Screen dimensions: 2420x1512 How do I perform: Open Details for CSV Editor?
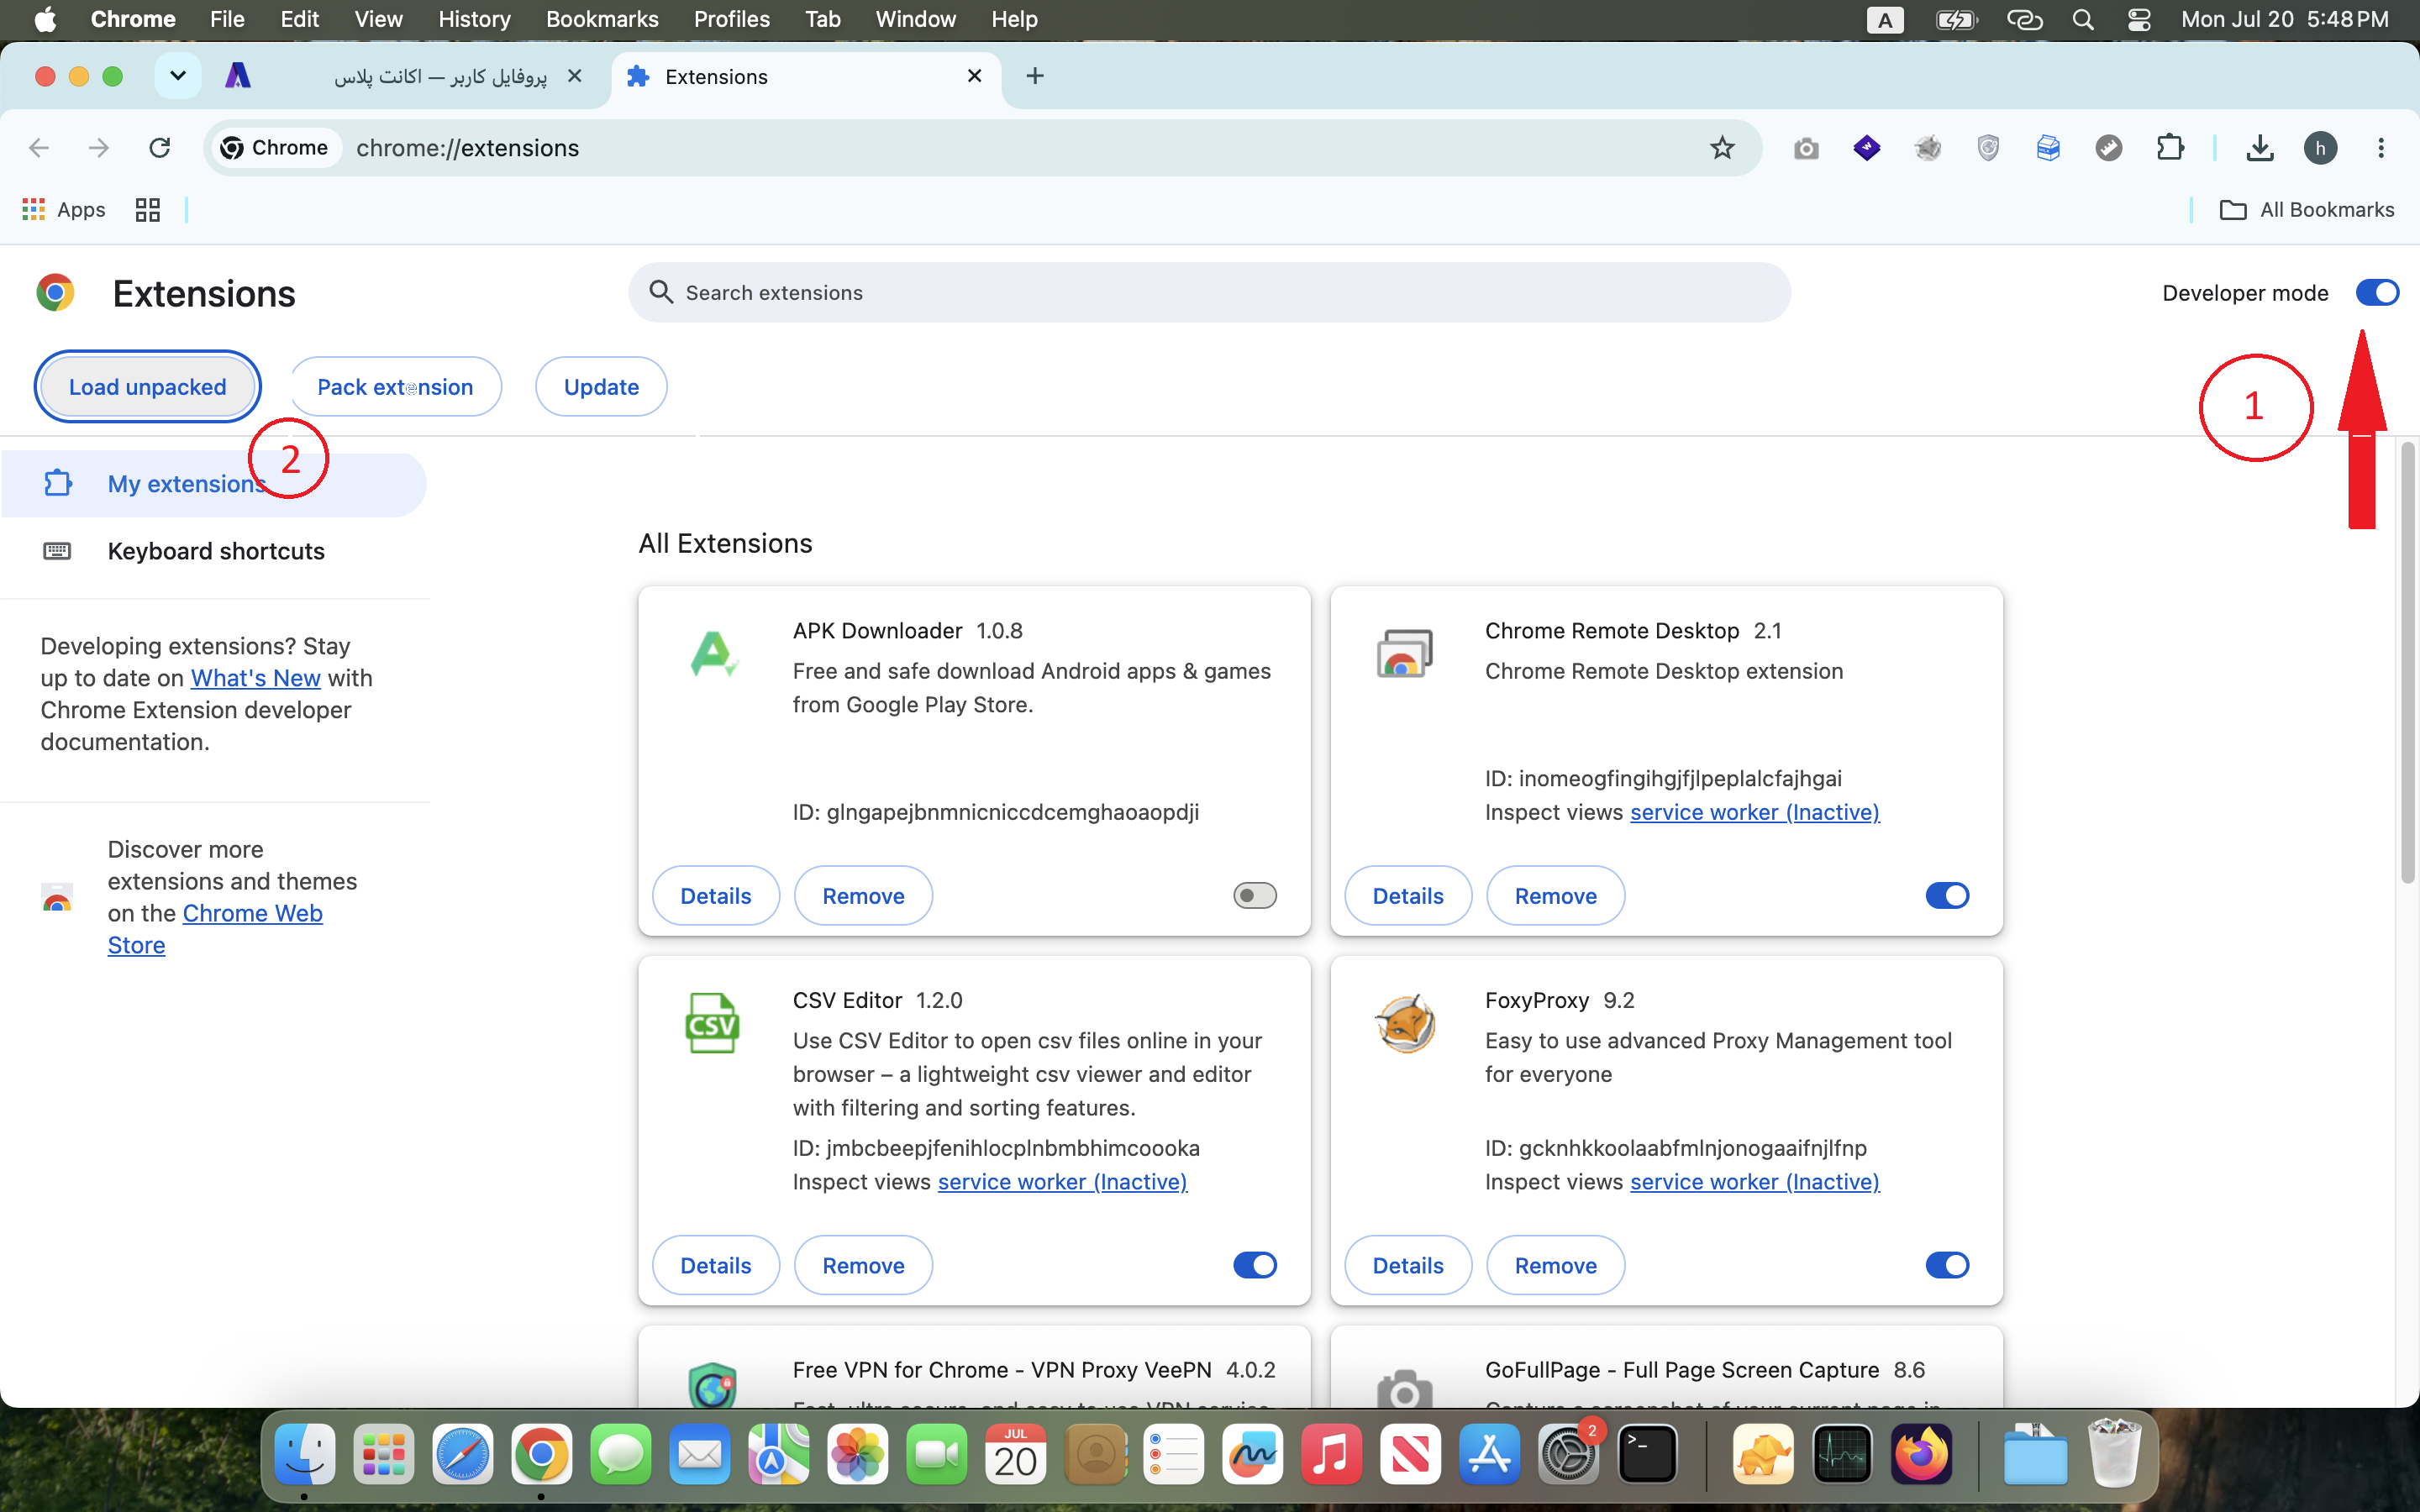[x=716, y=1266]
